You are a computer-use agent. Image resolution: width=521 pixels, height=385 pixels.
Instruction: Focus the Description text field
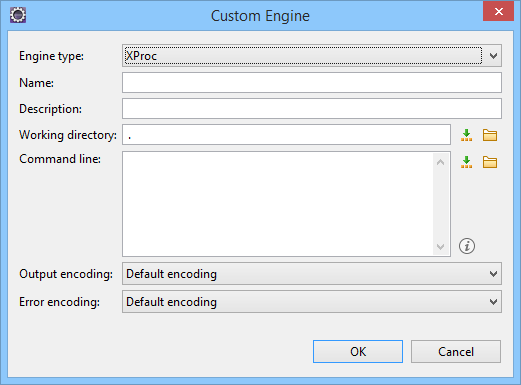click(x=312, y=109)
